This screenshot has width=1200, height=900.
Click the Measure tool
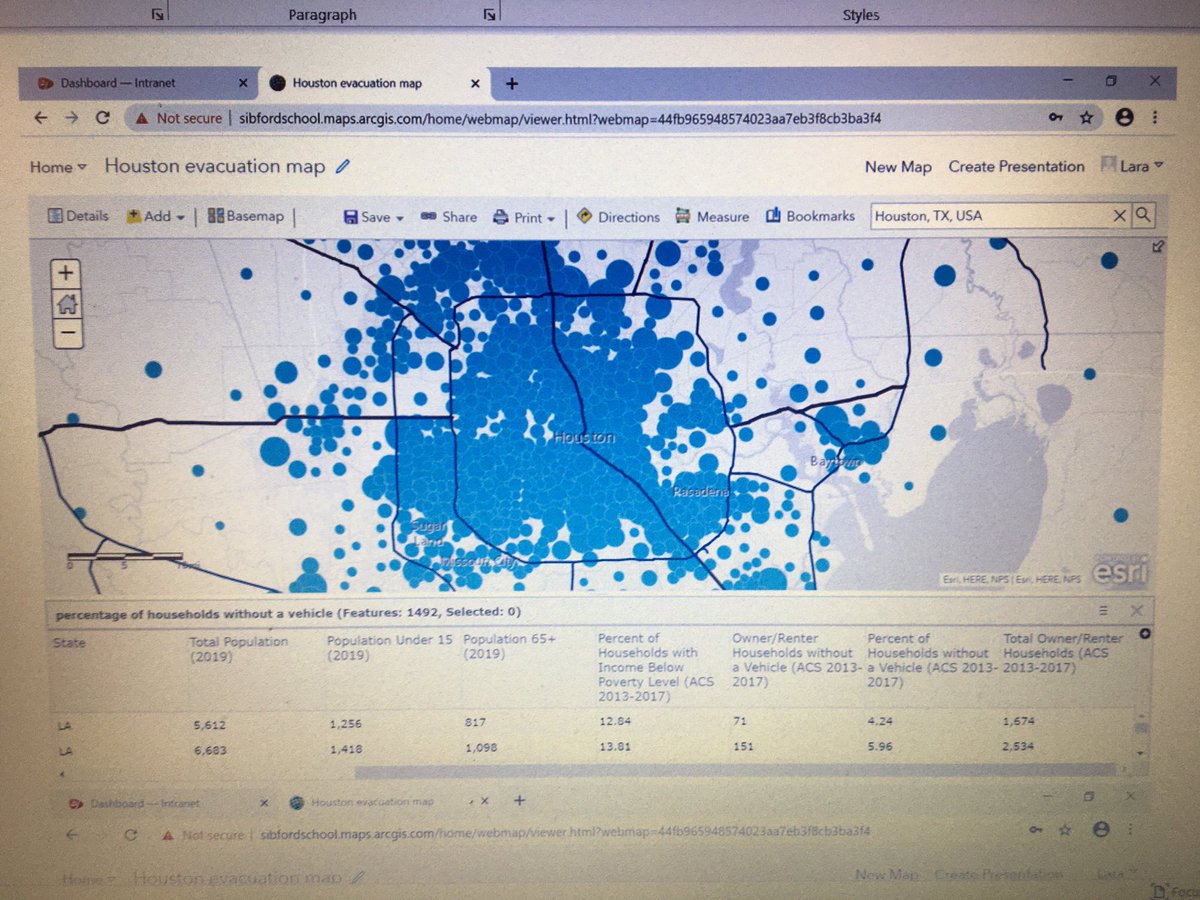tap(712, 216)
